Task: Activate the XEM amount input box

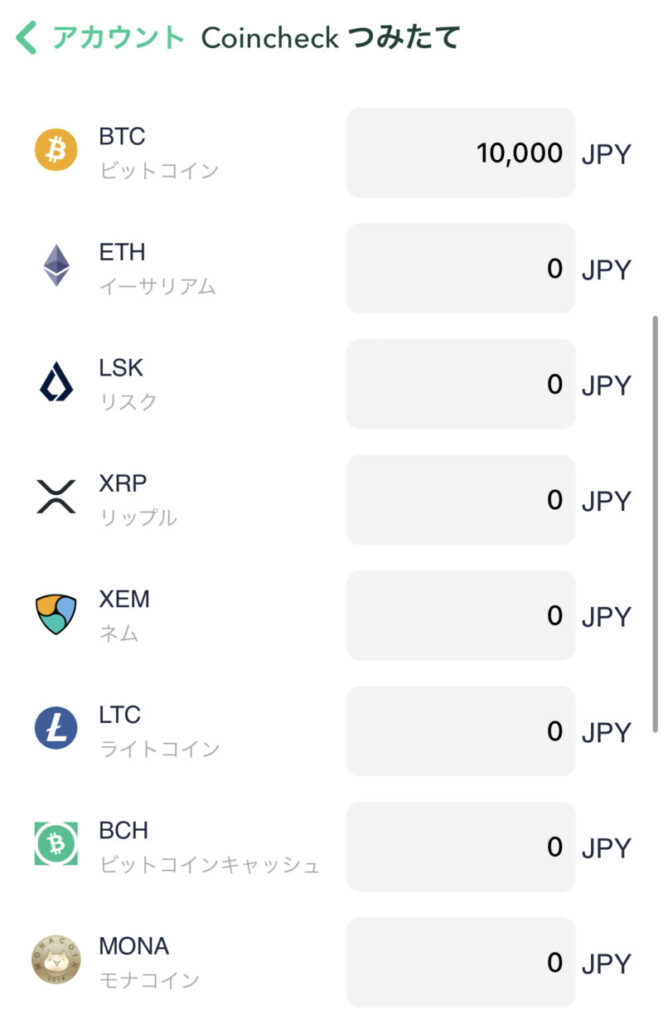Action: [x=461, y=615]
